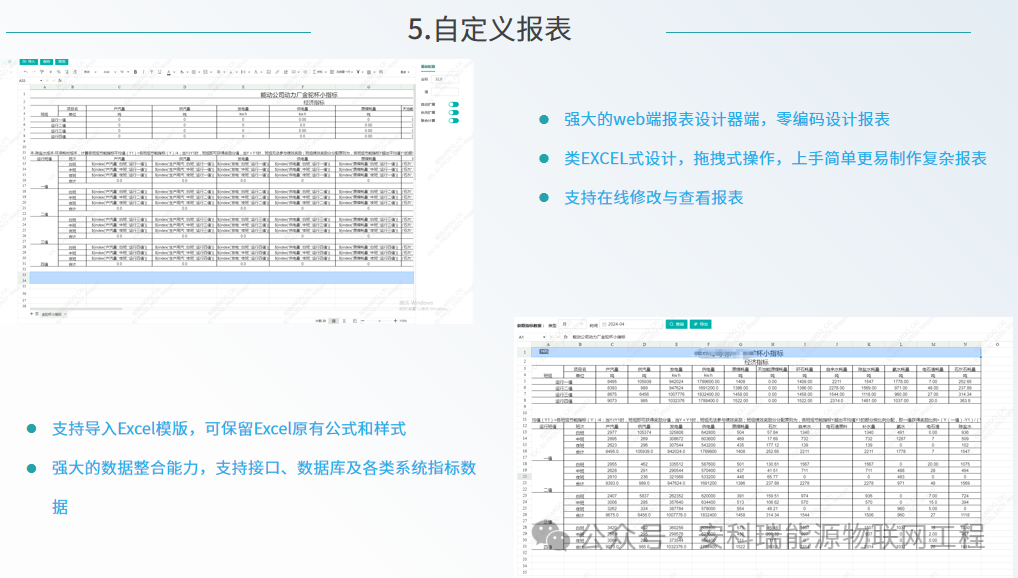Viewport: 1018px width, 578px height.
Task: Toggle the bottom switch in properties panel
Action: (453, 120)
